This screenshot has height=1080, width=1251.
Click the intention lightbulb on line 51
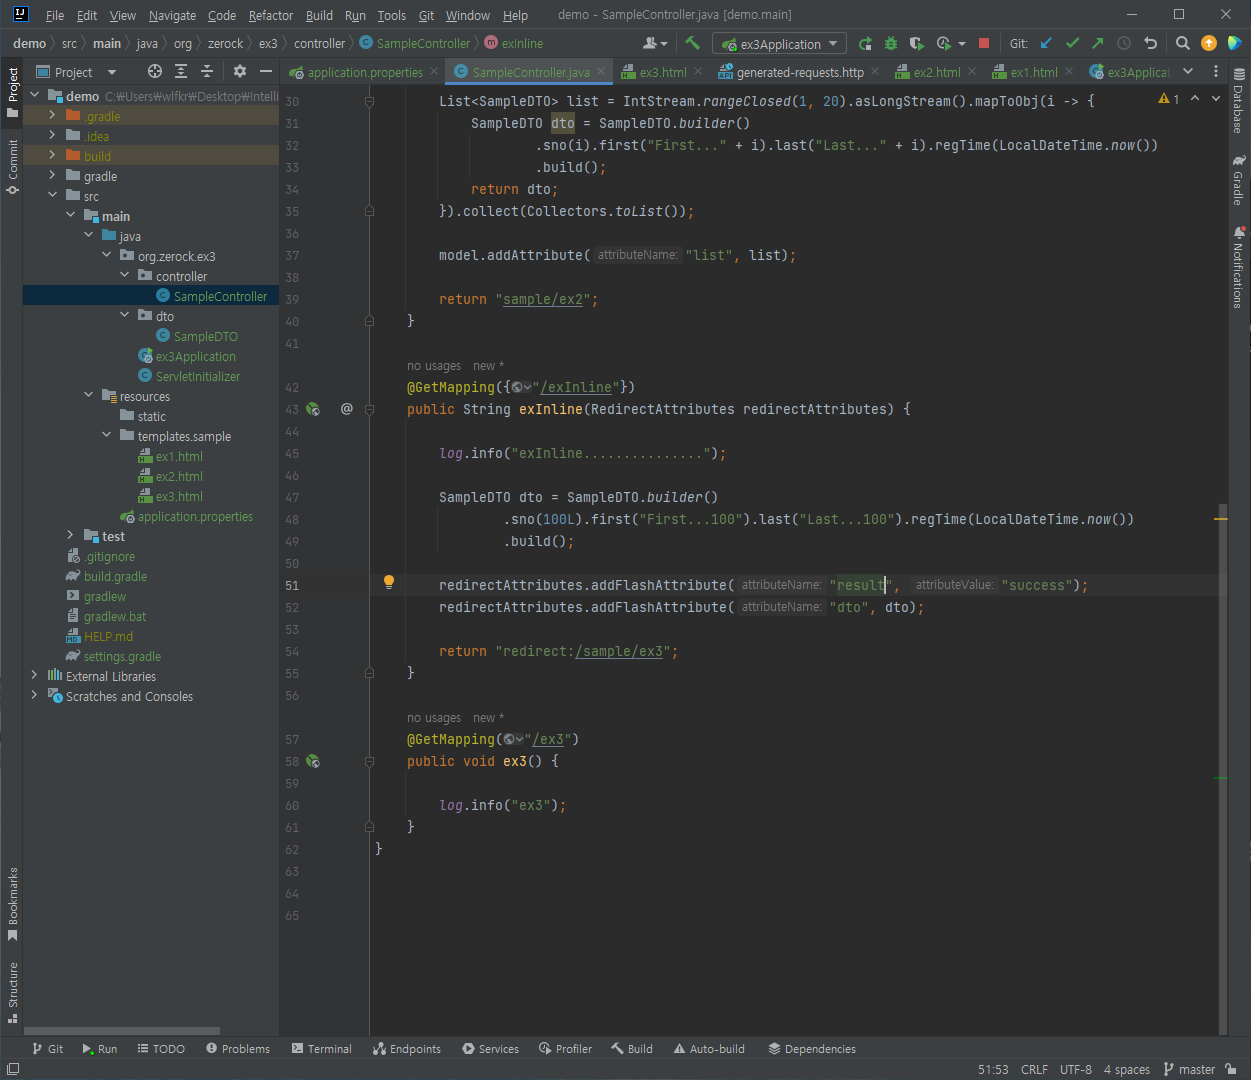(x=389, y=582)
